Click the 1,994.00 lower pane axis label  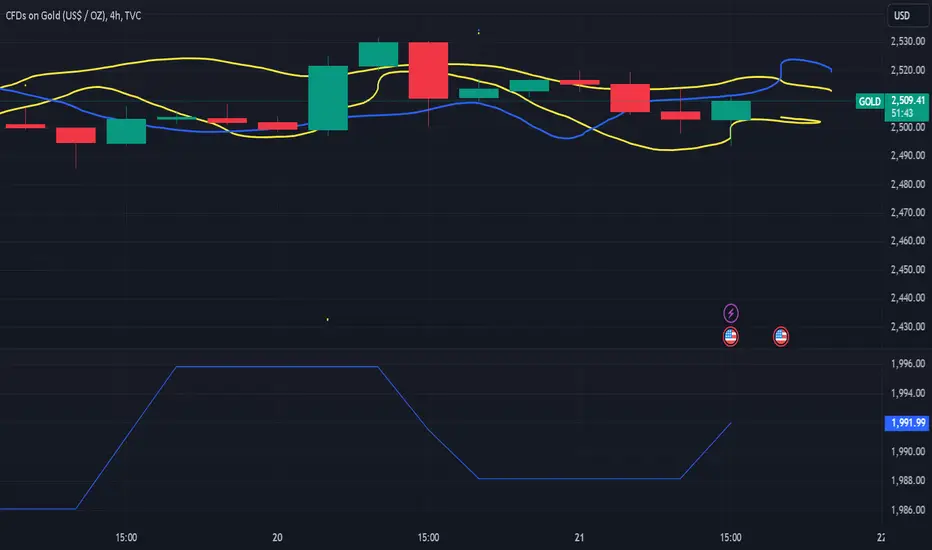pyautogui.click(x=908, y=393)
